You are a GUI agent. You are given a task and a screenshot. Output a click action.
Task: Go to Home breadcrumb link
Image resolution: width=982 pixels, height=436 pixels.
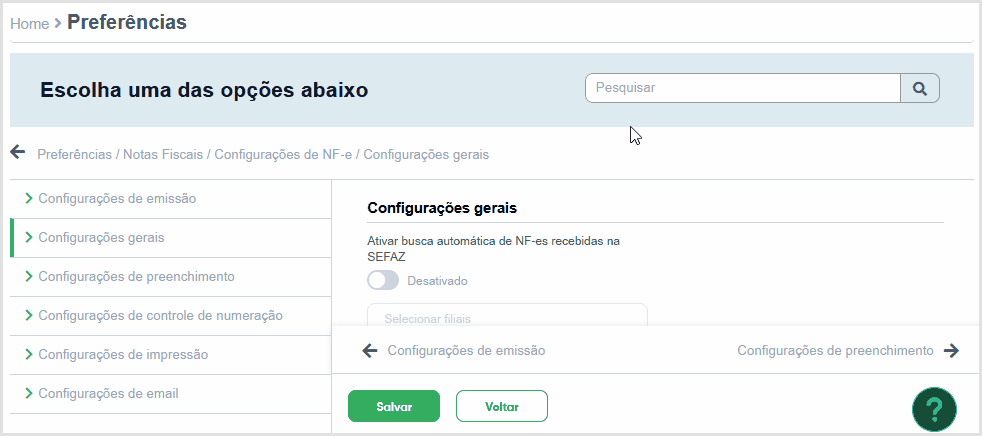click(x=29, y=24)
